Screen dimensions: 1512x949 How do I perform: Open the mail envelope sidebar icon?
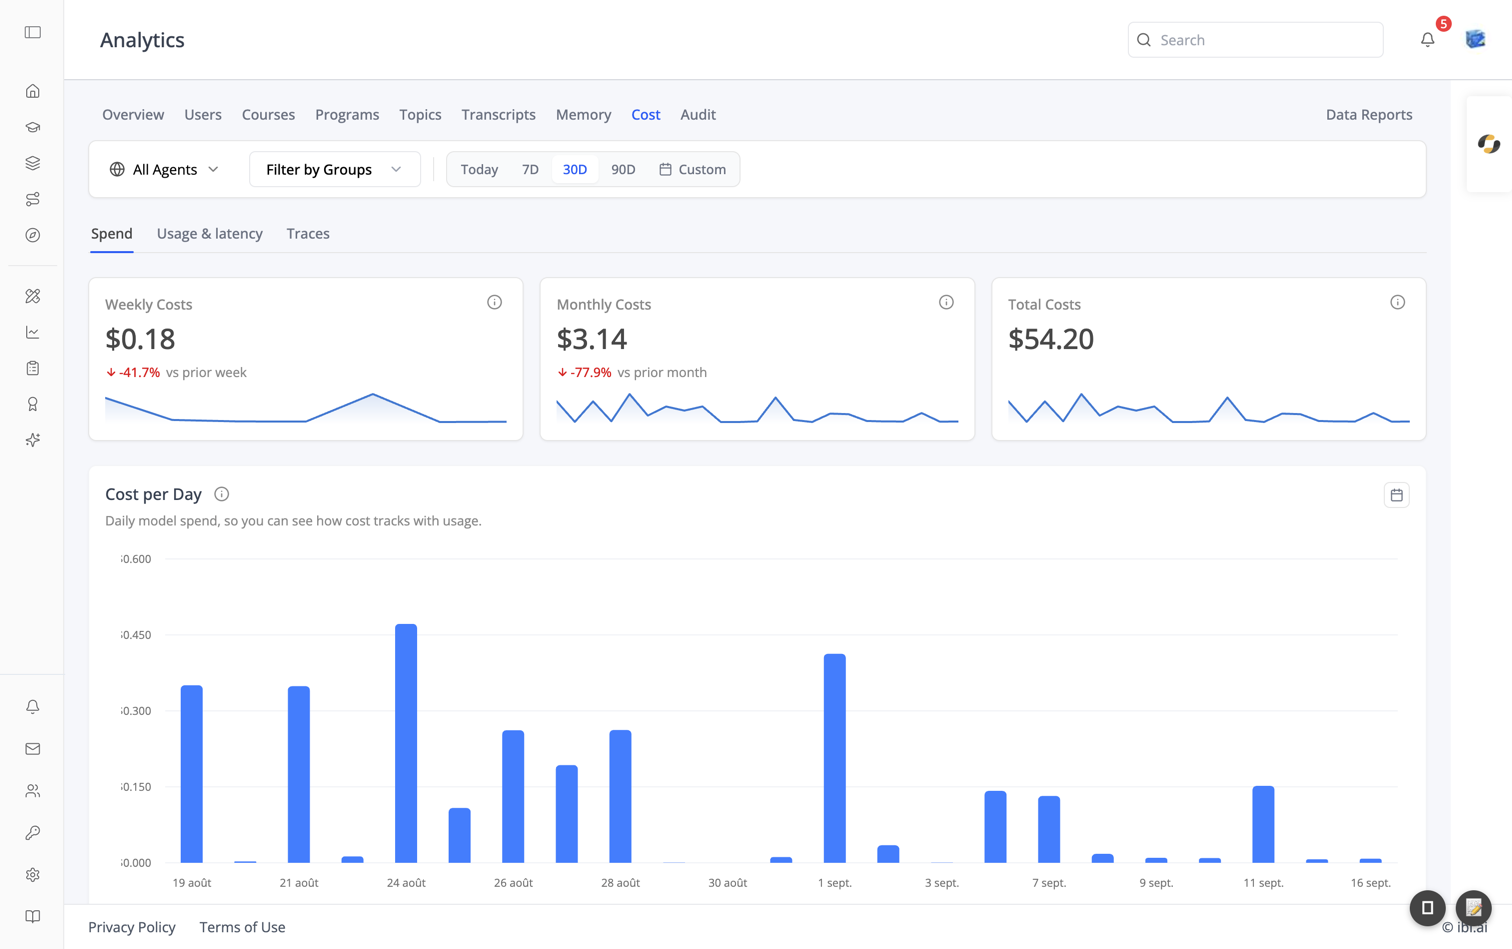(x=33, y=749)
